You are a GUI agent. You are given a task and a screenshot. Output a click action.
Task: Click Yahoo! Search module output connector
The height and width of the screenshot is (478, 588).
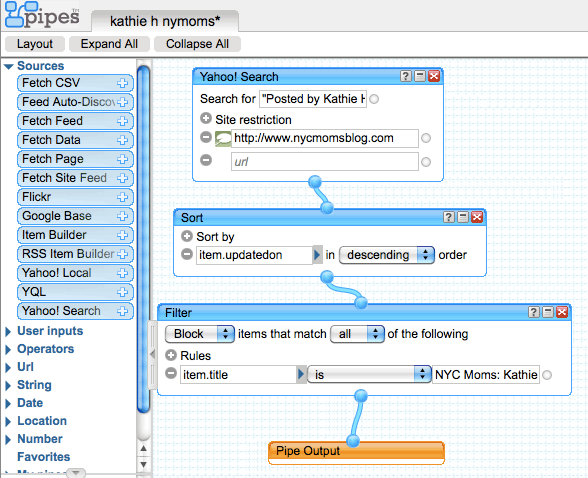[315, 182]
